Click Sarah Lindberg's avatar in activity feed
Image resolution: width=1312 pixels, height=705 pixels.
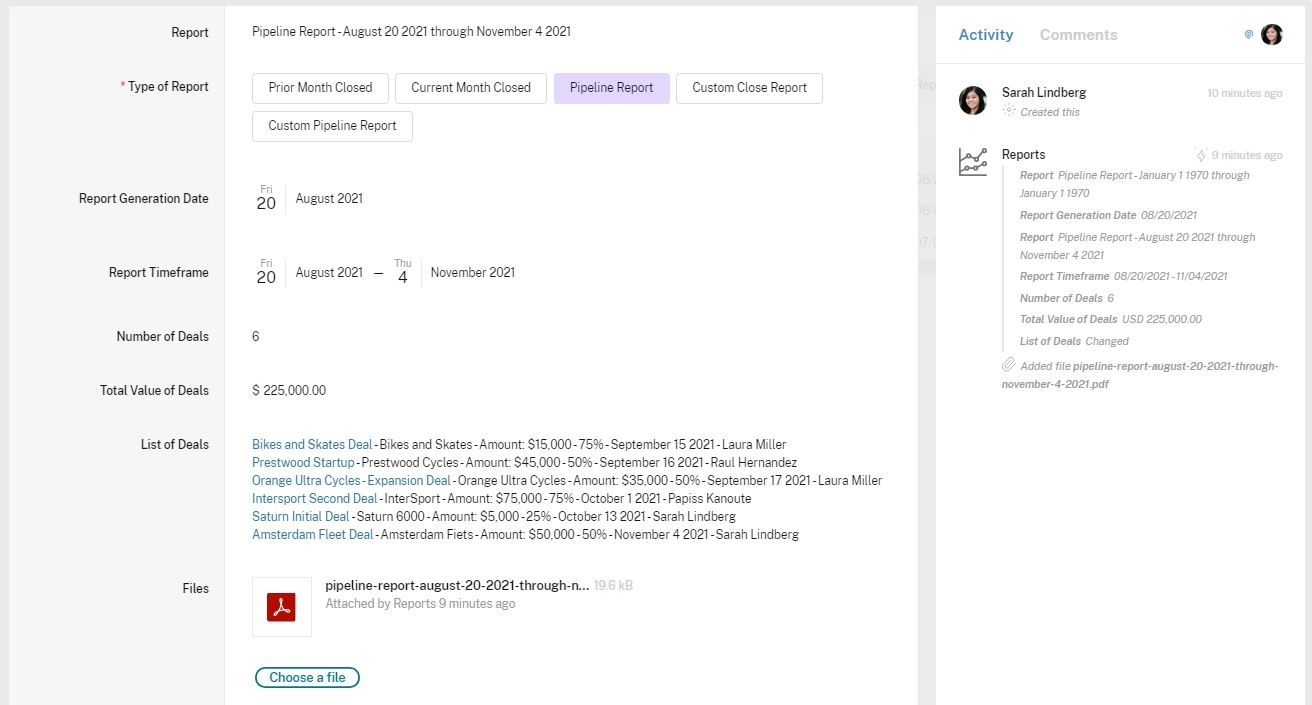[972, 100]
